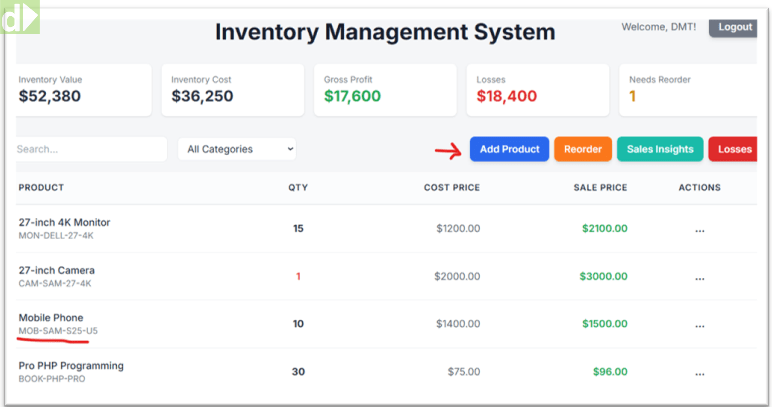The image size is (772, 407).
Task: Open the Needs Reorder summary card
Action: [x=688, y=89]
